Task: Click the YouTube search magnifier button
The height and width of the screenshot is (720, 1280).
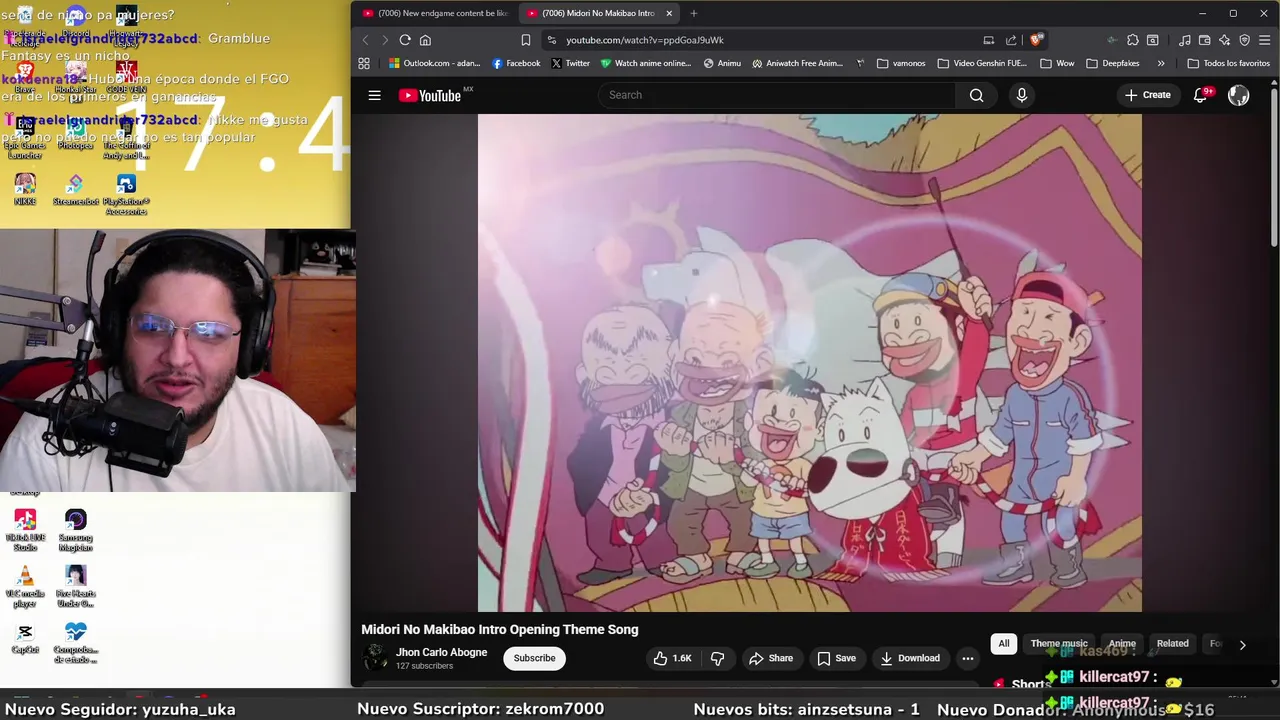Action: tap(976, 95)
